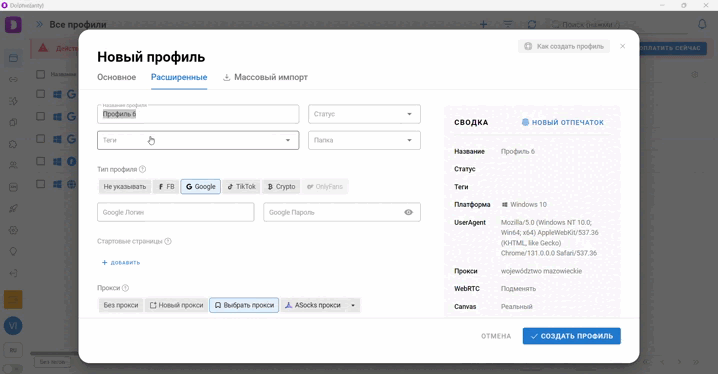
Task: Open the lightbulb tips icon in sidebar
Action: (13, 251)
